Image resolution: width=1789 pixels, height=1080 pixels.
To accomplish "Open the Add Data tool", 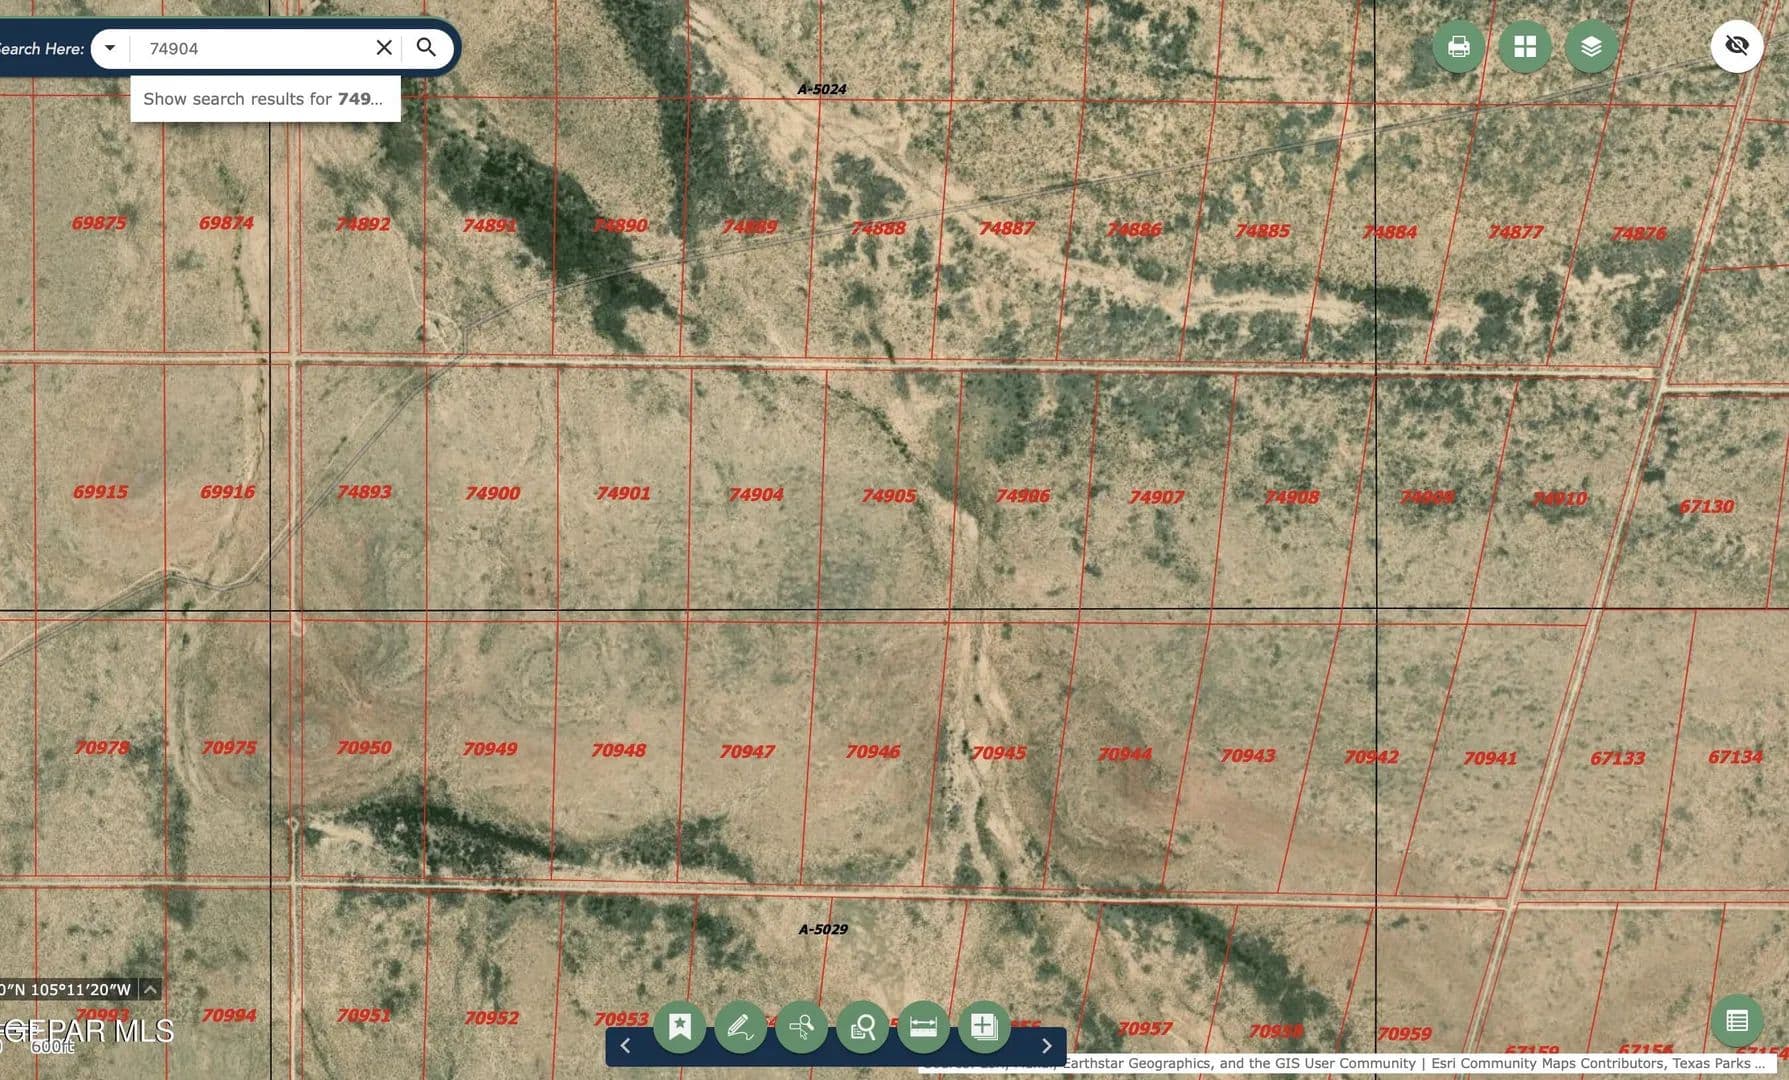I will (984, 1026).
